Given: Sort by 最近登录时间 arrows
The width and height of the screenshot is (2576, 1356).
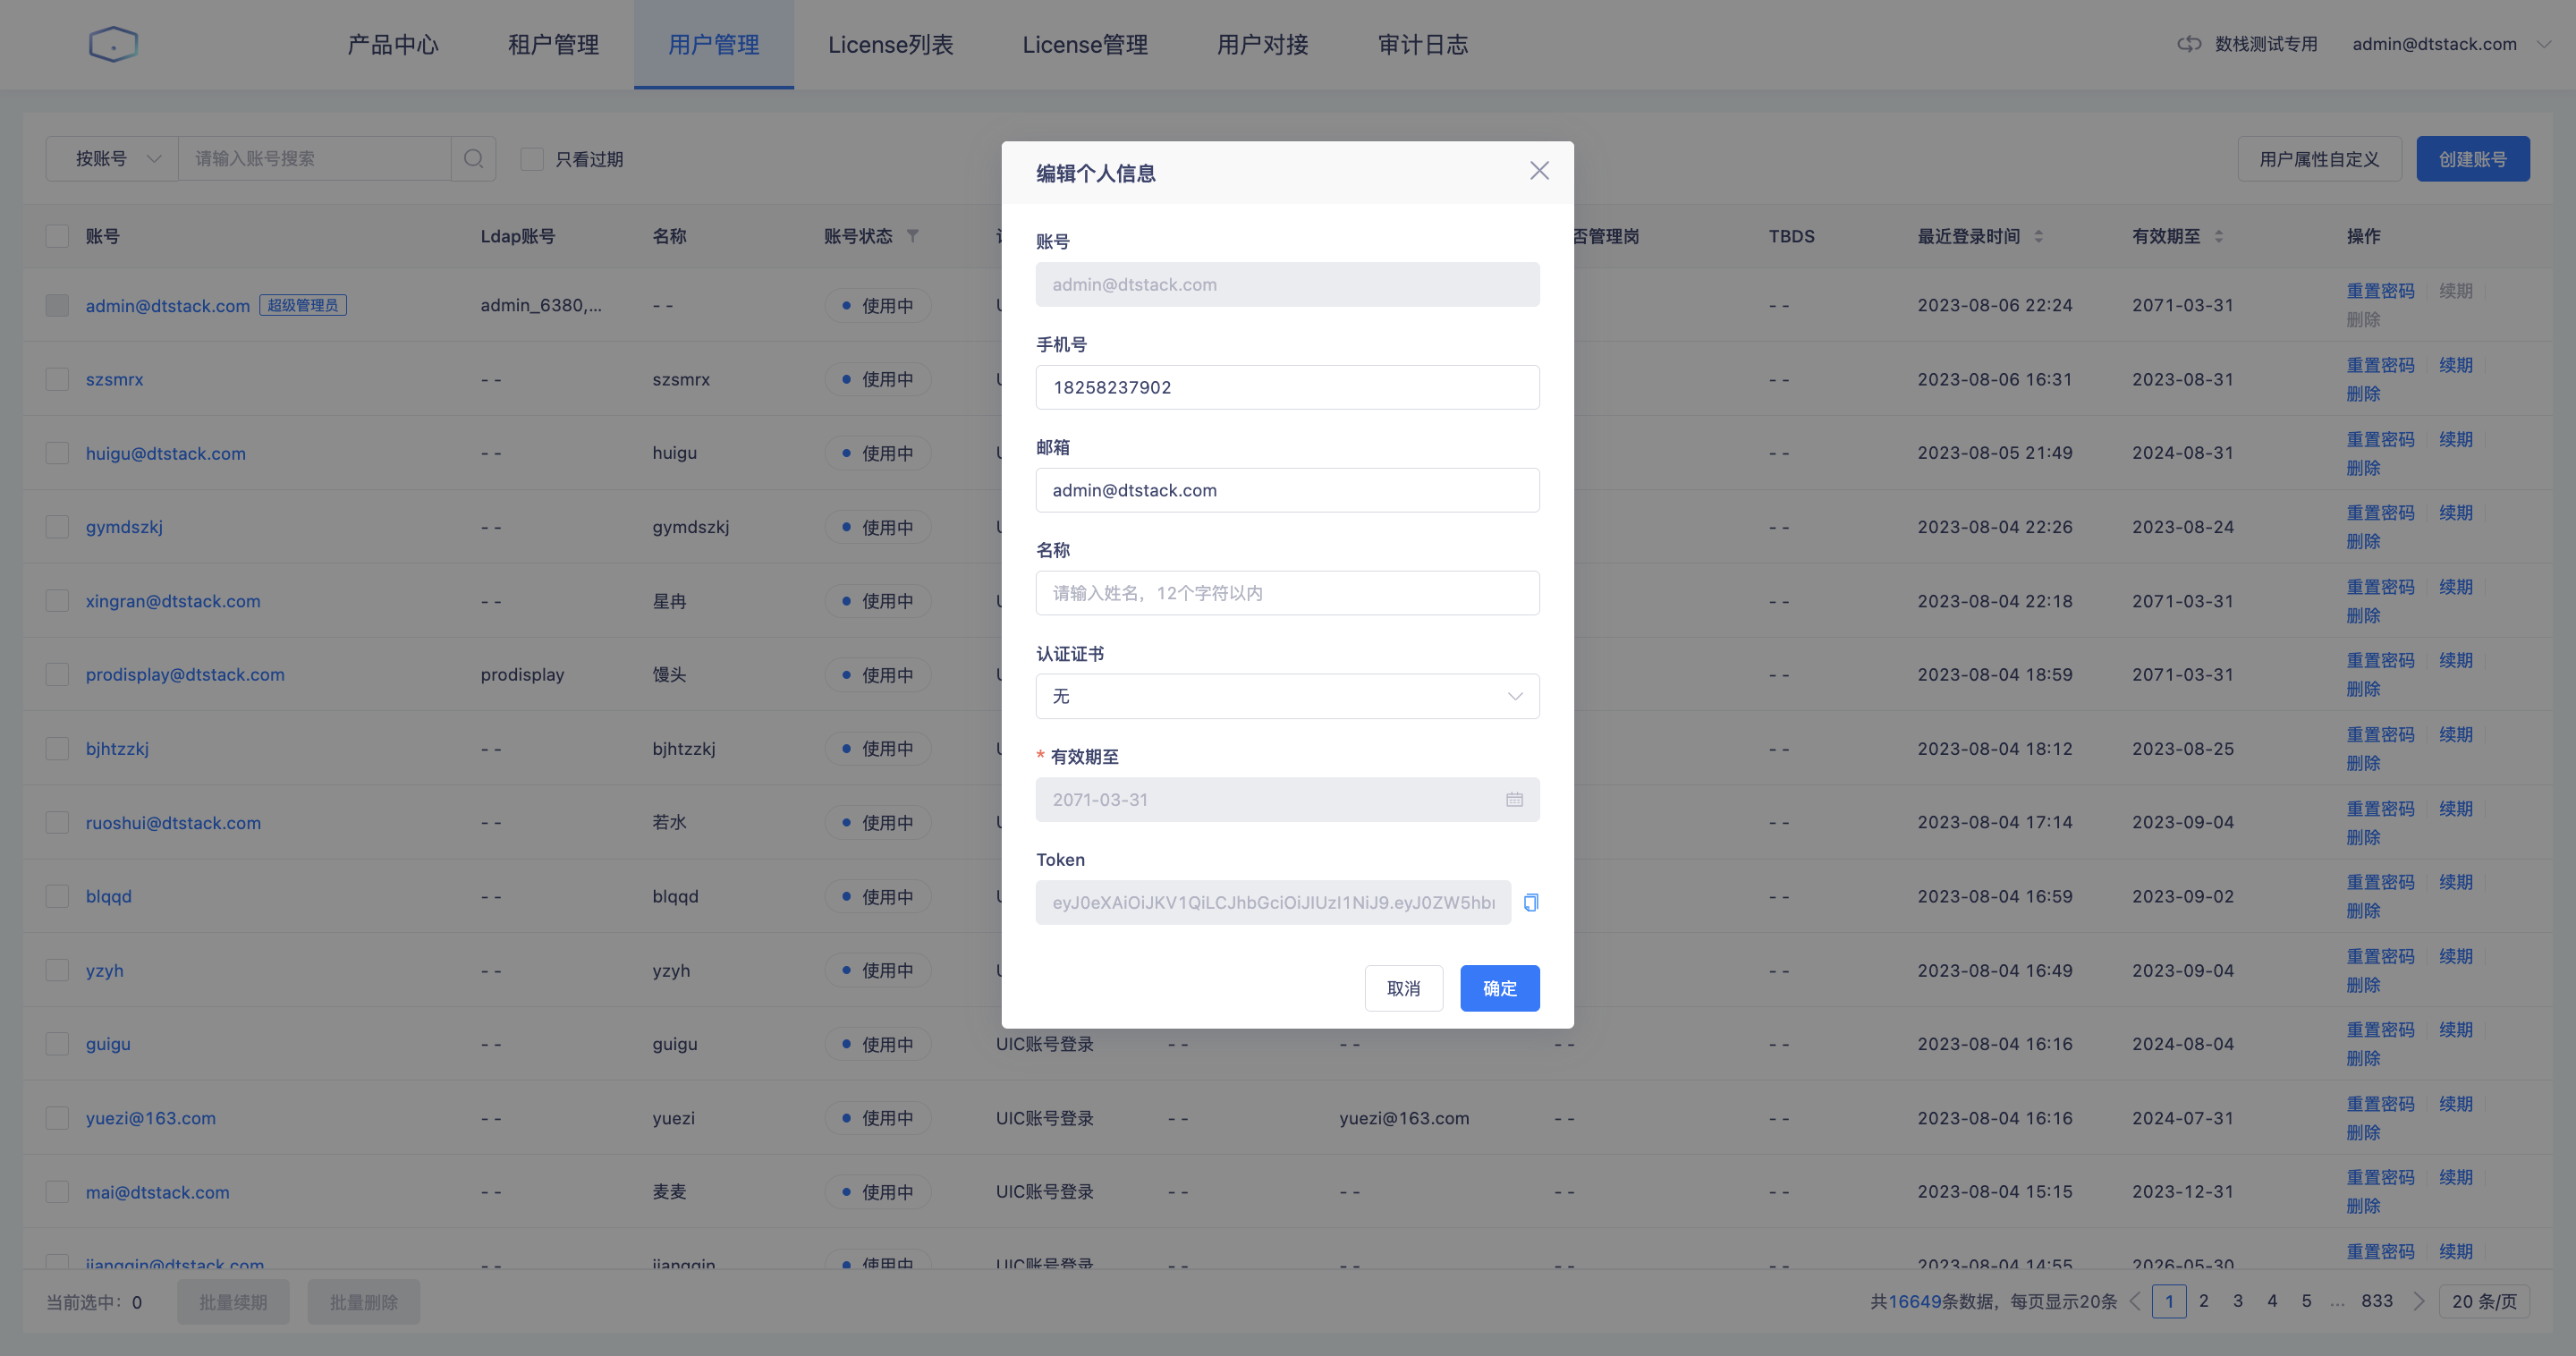Looking at the screenshot, I should [2038, 237].
